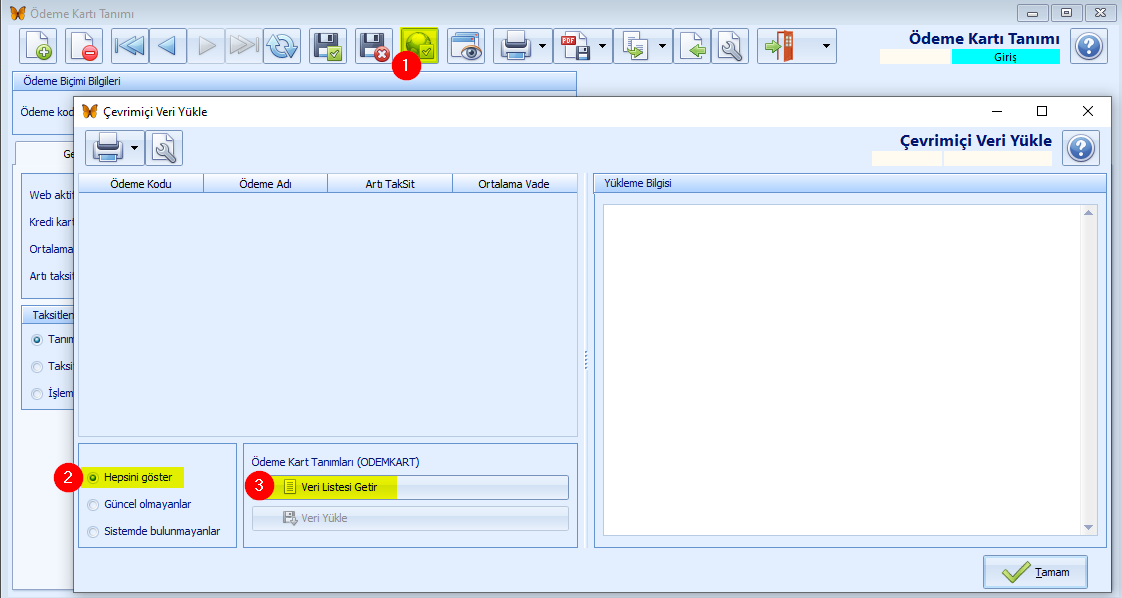
Task: Go to the first record
Action: coord(130,46)
